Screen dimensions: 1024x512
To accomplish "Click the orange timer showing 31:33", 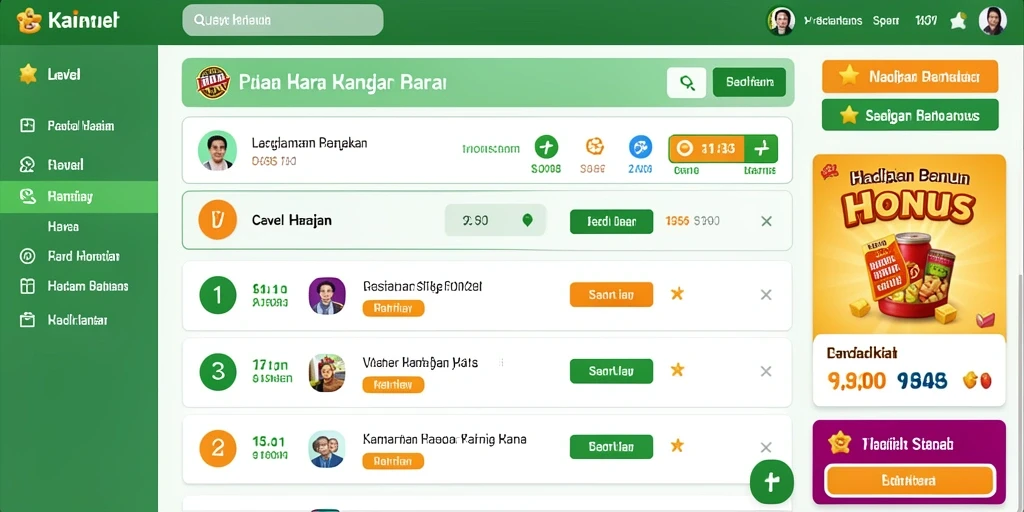I will click(x=707, y=149).
